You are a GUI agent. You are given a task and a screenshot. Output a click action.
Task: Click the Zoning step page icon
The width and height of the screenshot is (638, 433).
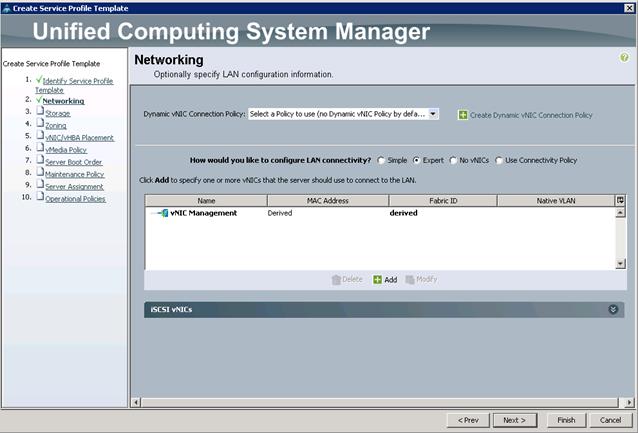click(40, 123)
